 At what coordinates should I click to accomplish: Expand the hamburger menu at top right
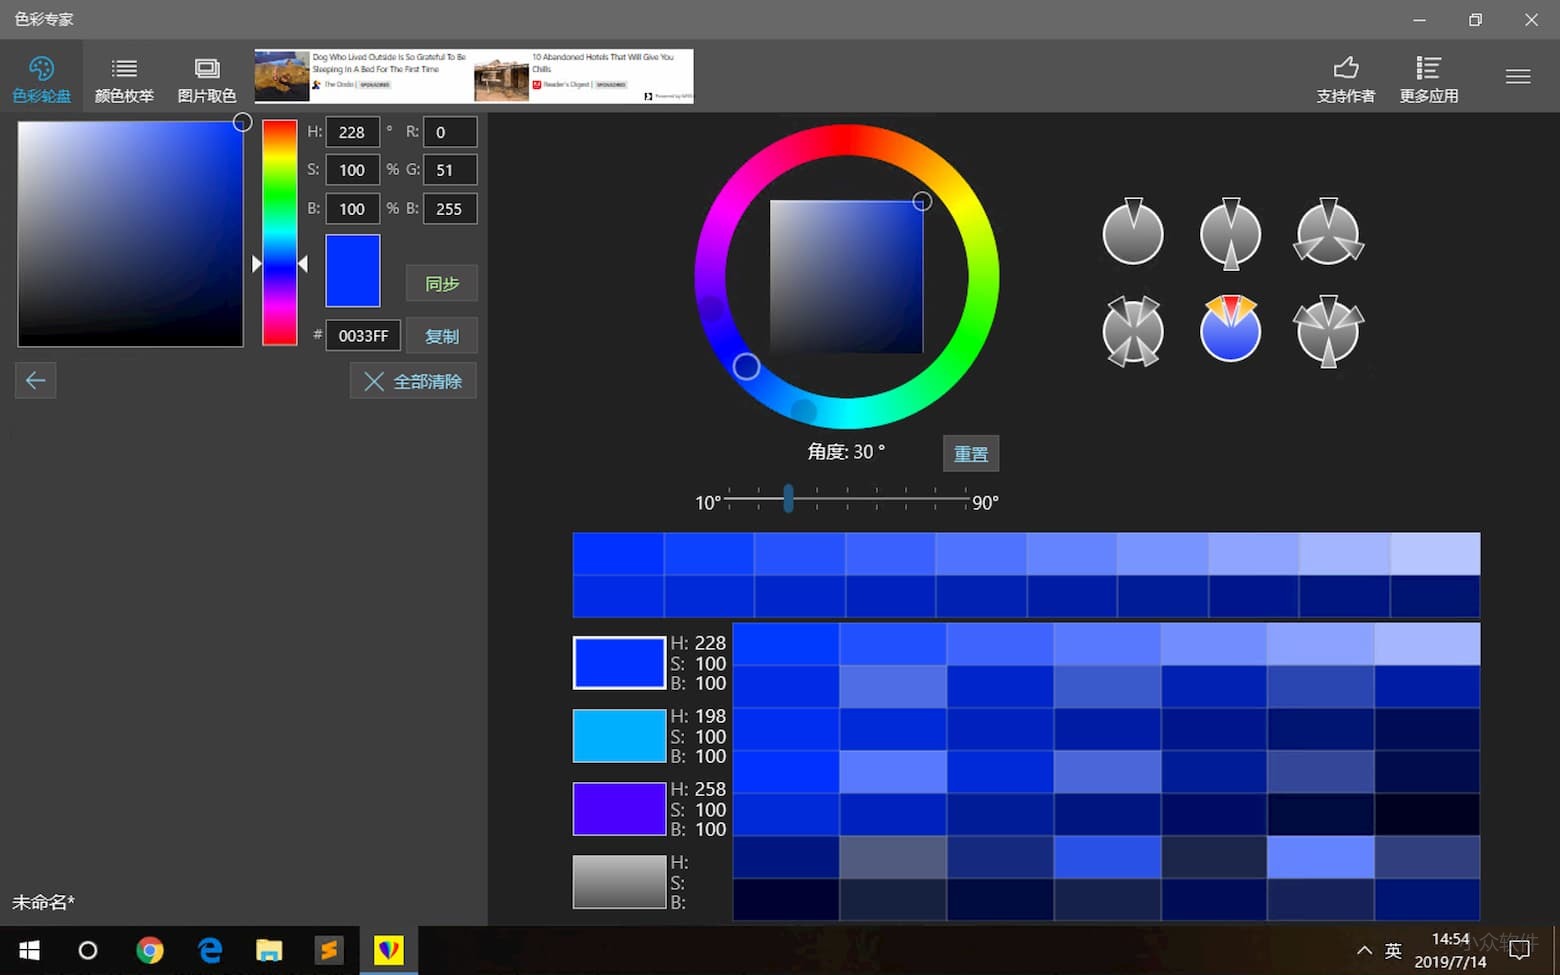click(1517, 77)
